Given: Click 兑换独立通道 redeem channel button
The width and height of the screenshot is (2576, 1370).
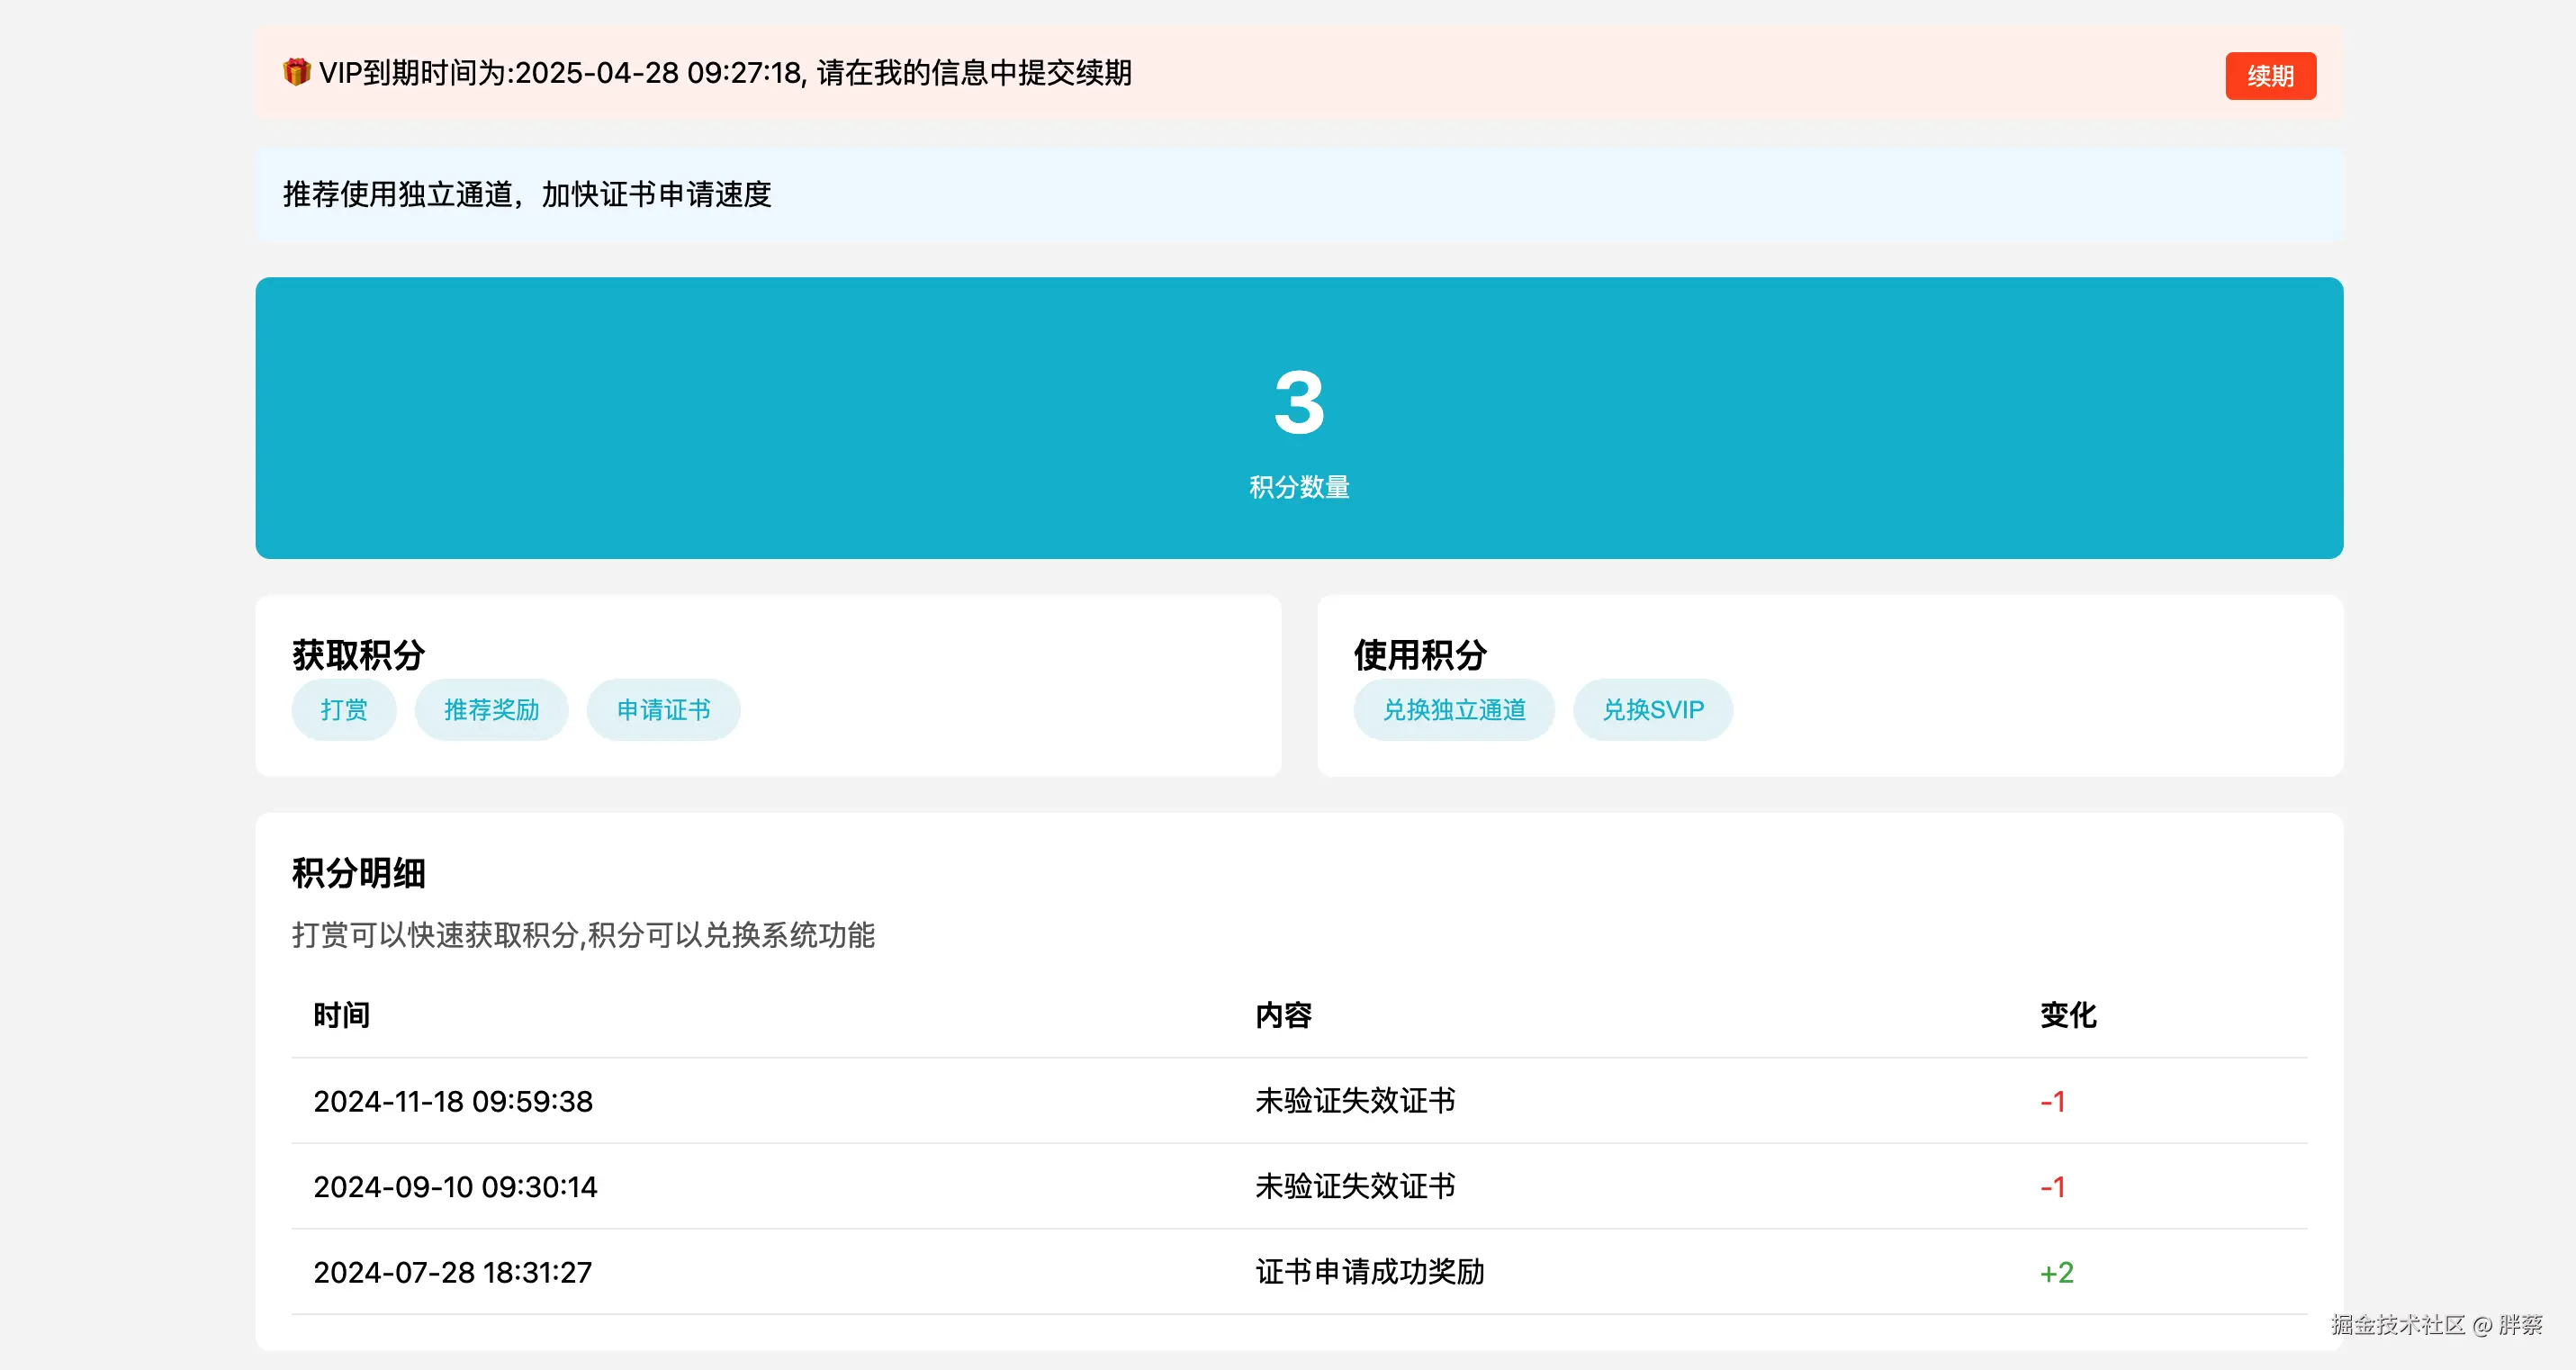Looking at the screenshot, I should coord(1453,710).
